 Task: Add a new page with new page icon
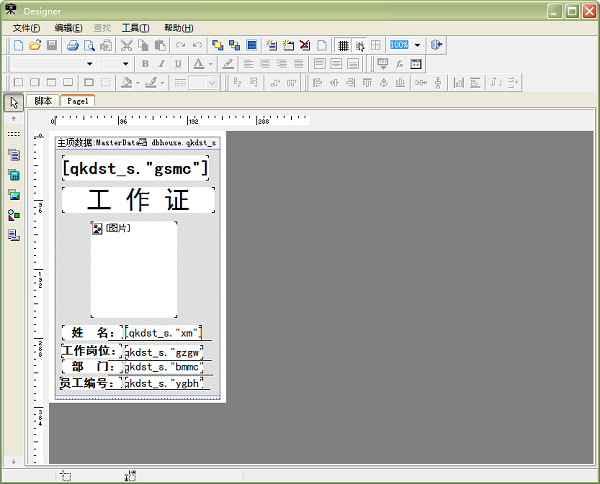coord(272,45)
